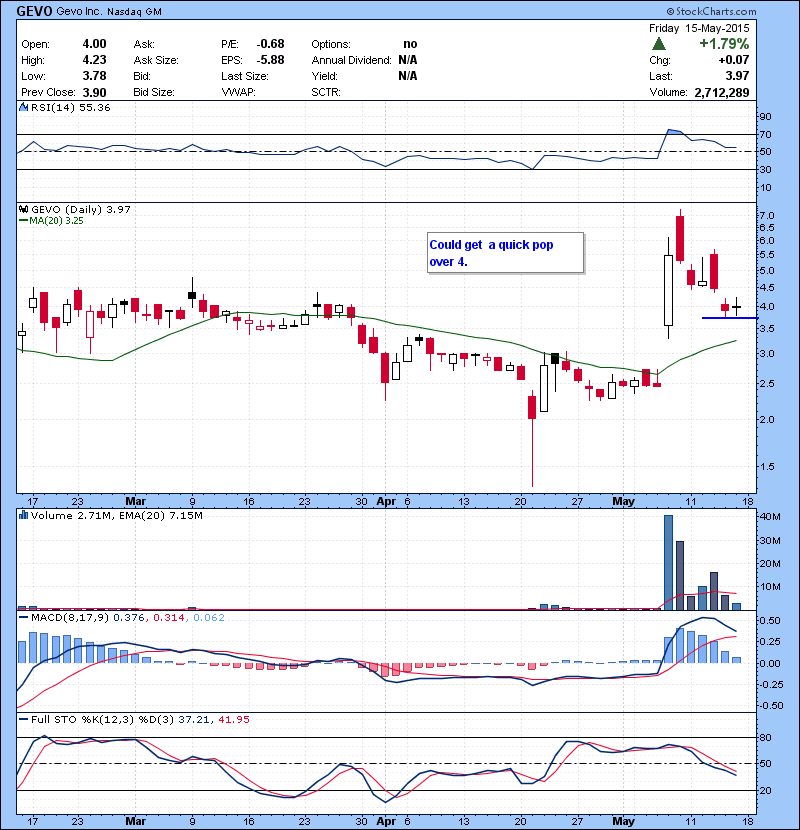
Task: Click the 'MACD(8,17,9)' panel label
Action: 70,617
